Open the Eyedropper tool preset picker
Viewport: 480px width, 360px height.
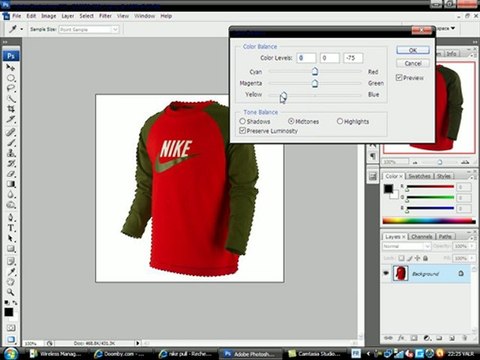[22, 29]
